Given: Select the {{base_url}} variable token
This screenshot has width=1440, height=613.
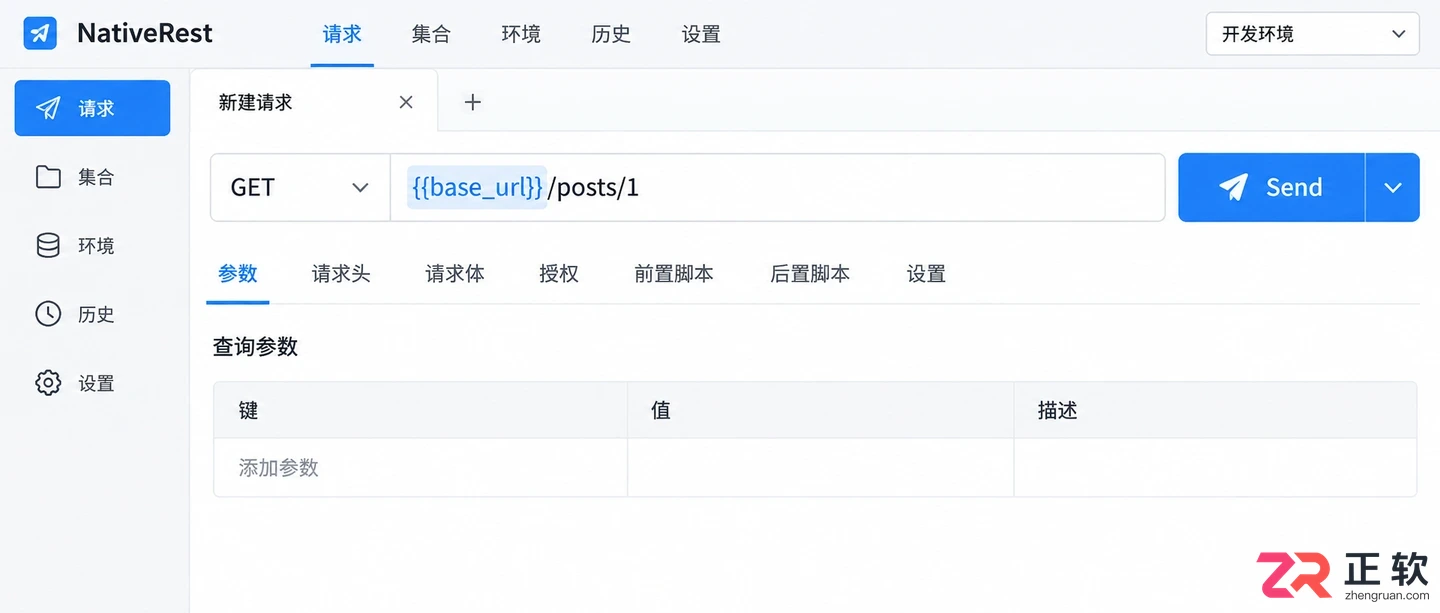Looking at the screenshot, I should (477, 187).
